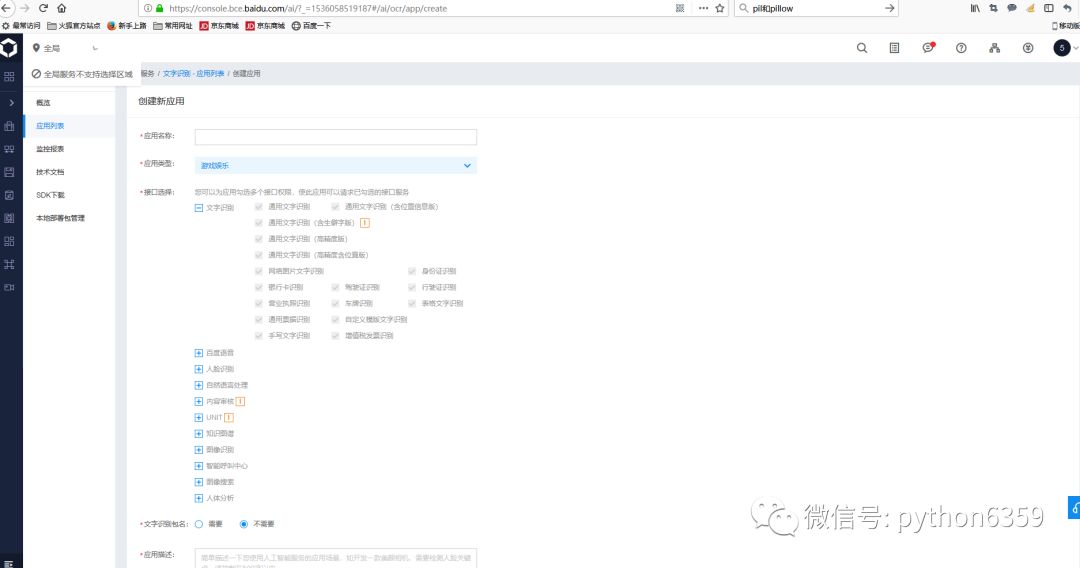Viewport: 1080px width, 568px height.
Task: Expand the 人体分析 interface group
Action: tap(199, 498)
